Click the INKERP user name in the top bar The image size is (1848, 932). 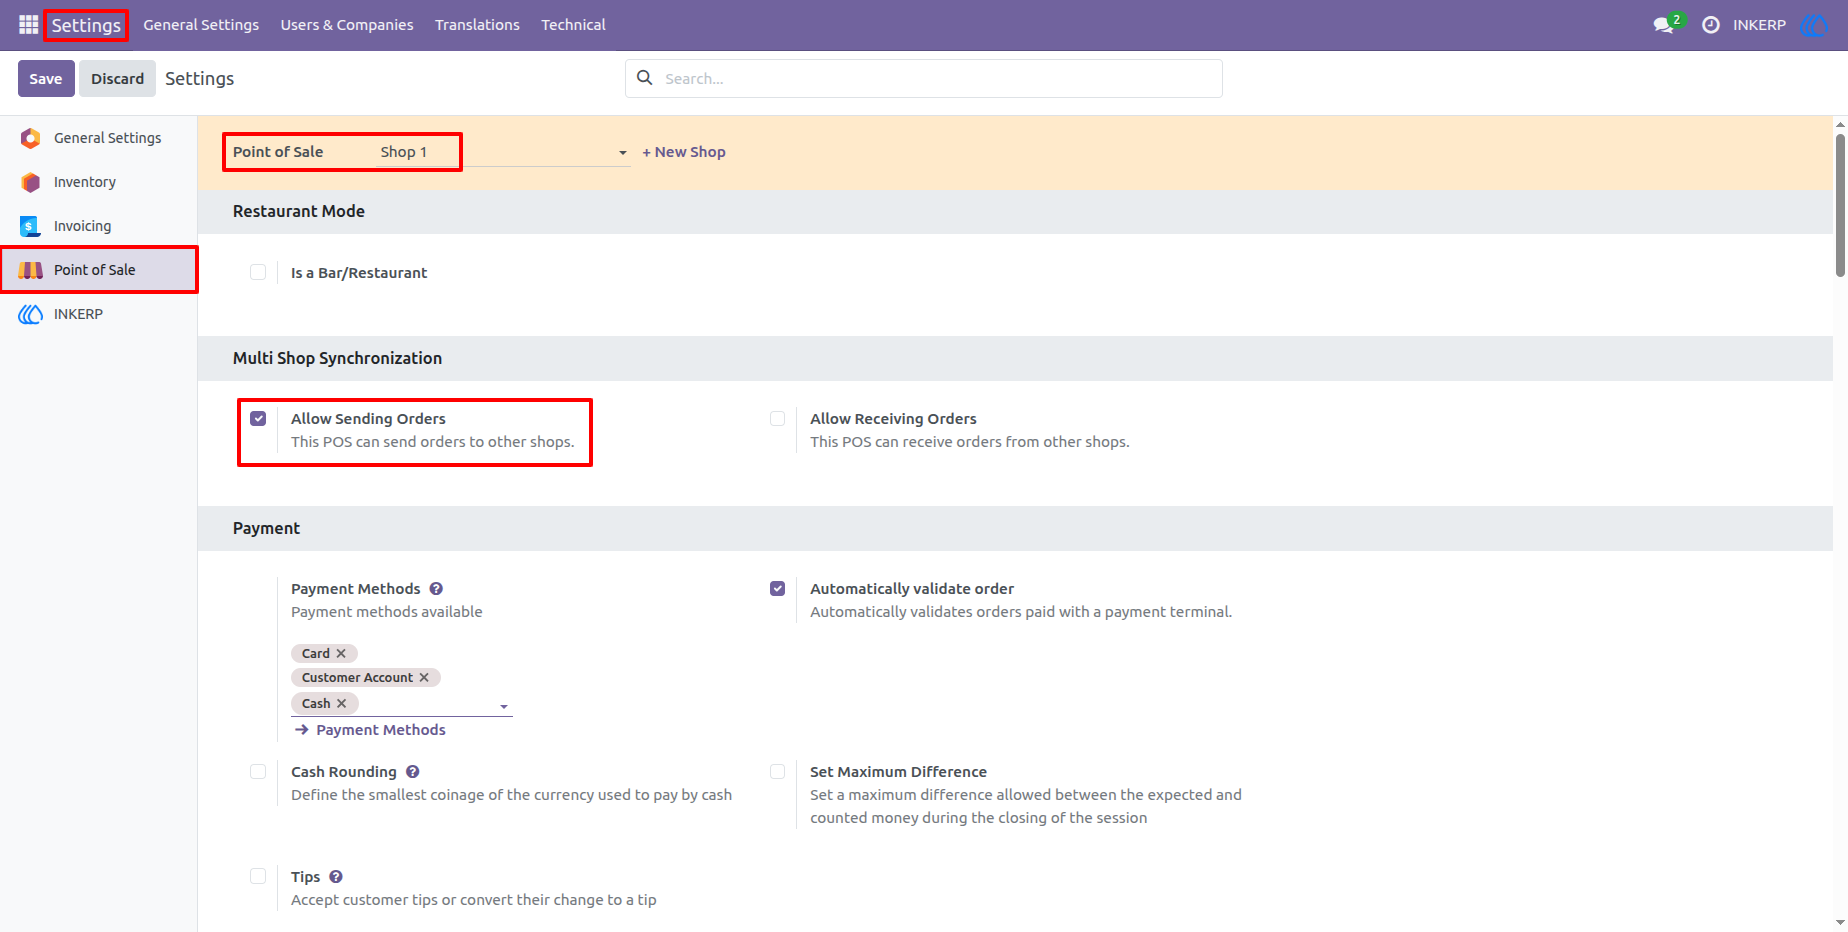1759,25
